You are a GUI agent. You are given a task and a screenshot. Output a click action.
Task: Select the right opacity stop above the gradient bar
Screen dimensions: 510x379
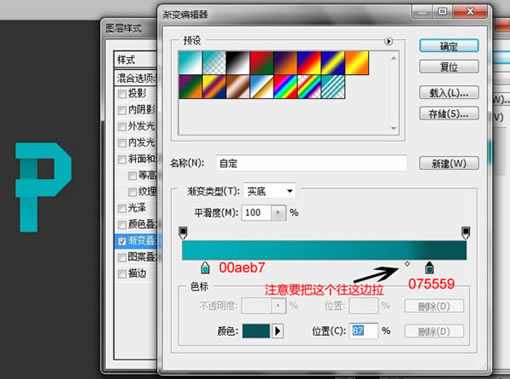click(466, 233)
